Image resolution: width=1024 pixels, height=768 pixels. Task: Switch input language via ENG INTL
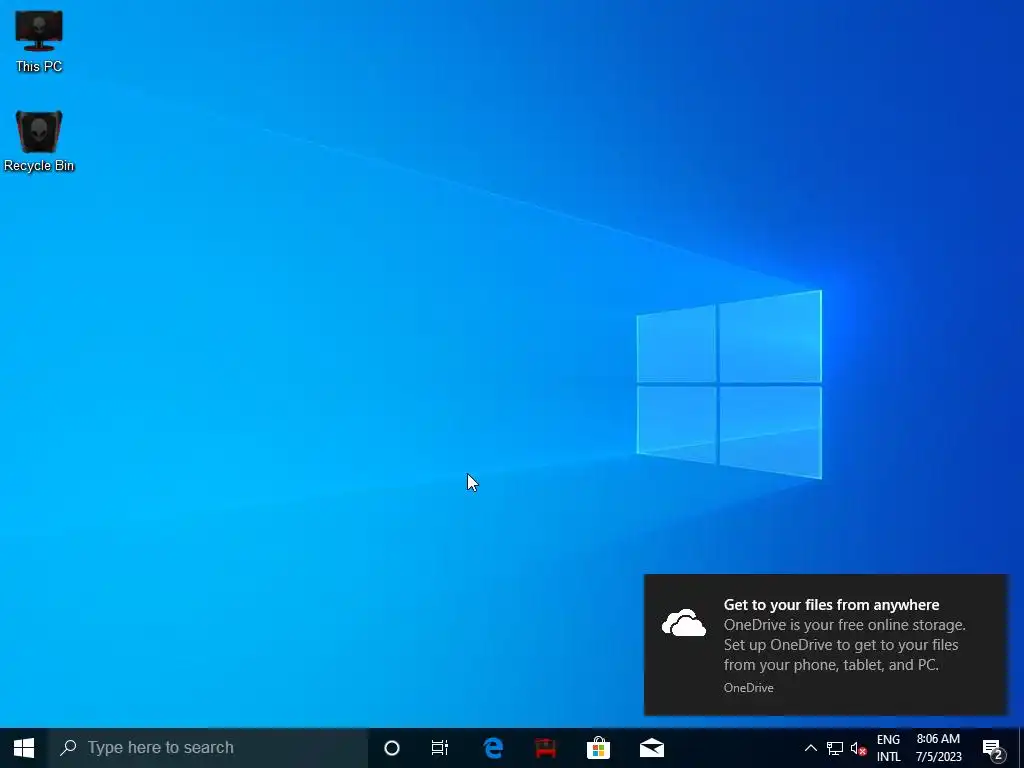coord(888,748)
